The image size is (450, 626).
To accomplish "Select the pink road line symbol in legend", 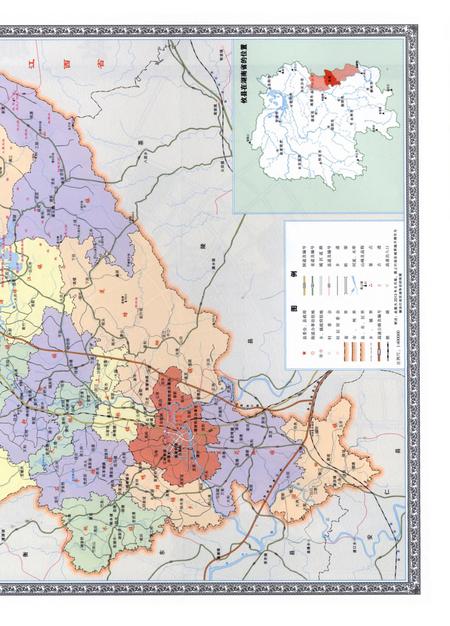I will pos(329,285).
